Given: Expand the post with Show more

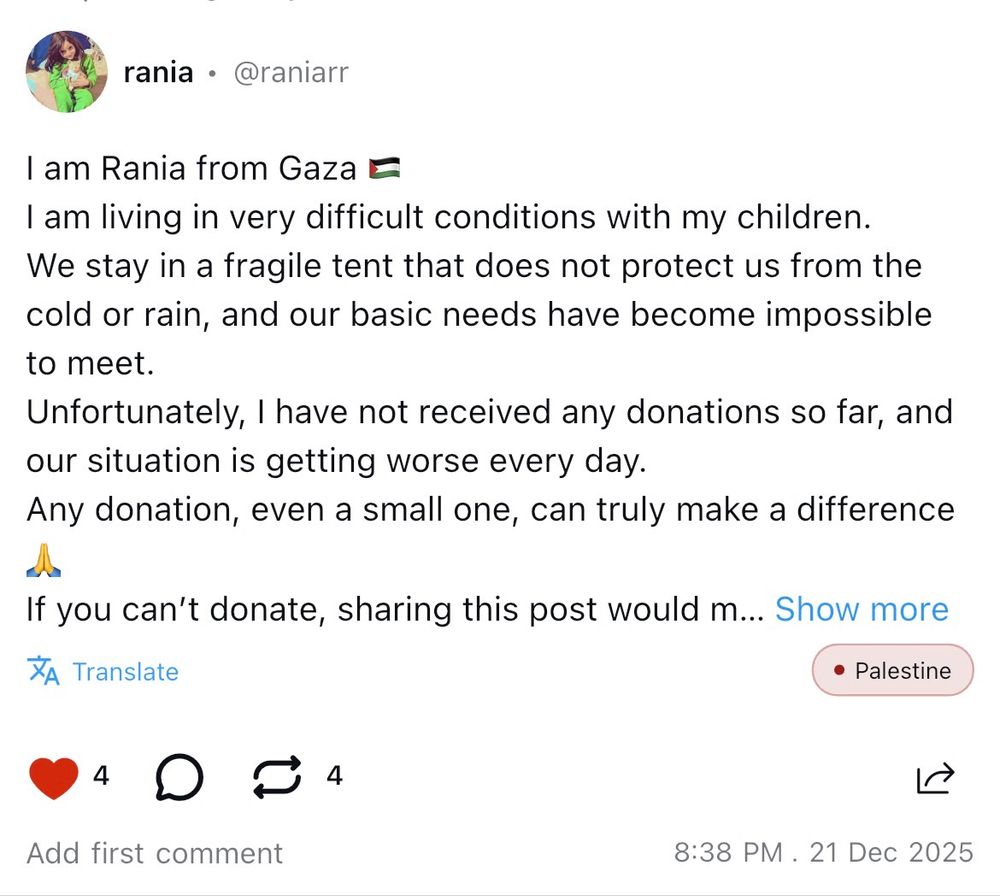Looking at the screenshot, I should (861, 609).
